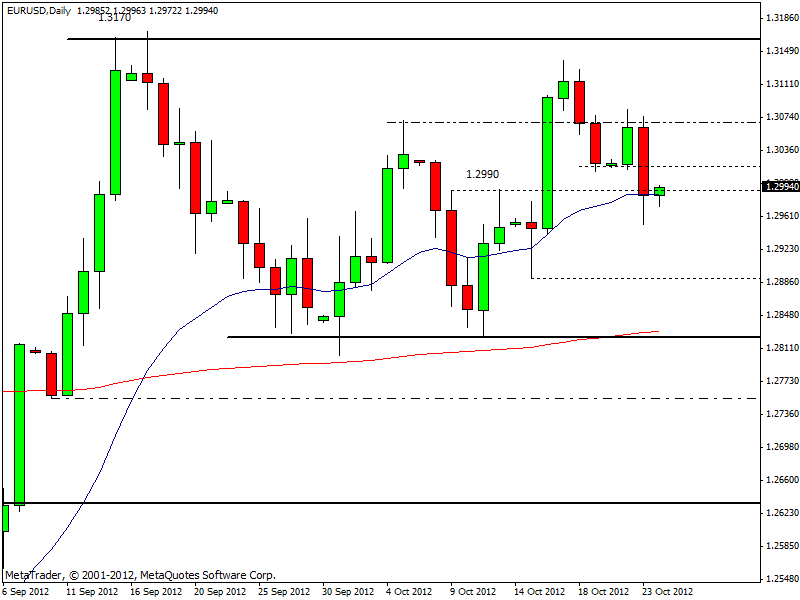This screenshot has width=800, height=600.
Task: Click the last small green candle
Action: click(659, 191)
